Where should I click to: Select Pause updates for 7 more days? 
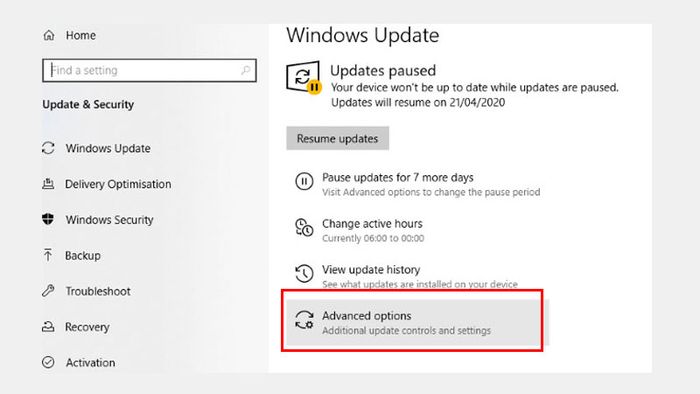point(398,178)
